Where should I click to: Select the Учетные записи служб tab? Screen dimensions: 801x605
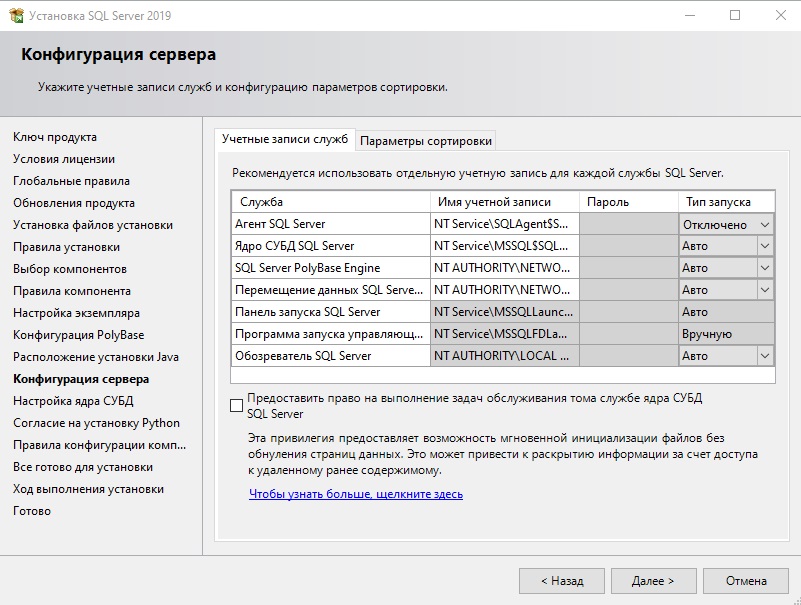(x=285, y=139)
